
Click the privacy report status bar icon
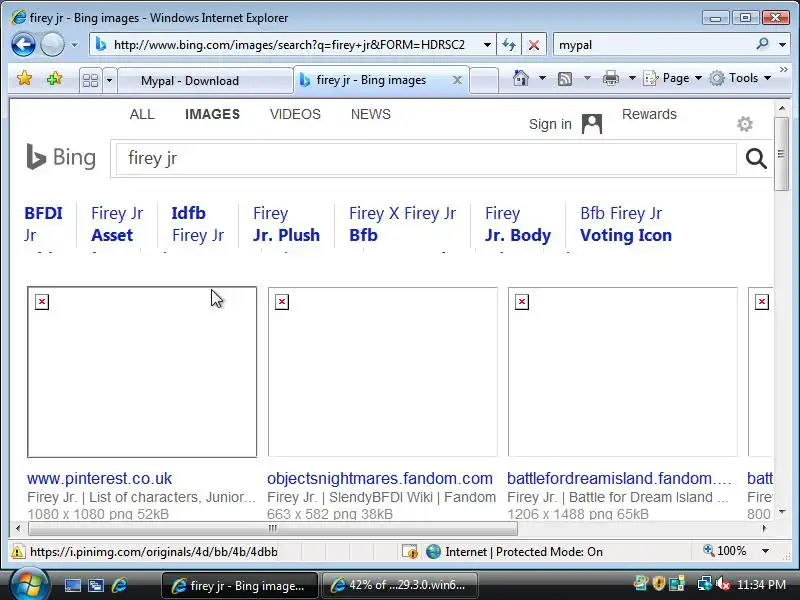(409, 552)
